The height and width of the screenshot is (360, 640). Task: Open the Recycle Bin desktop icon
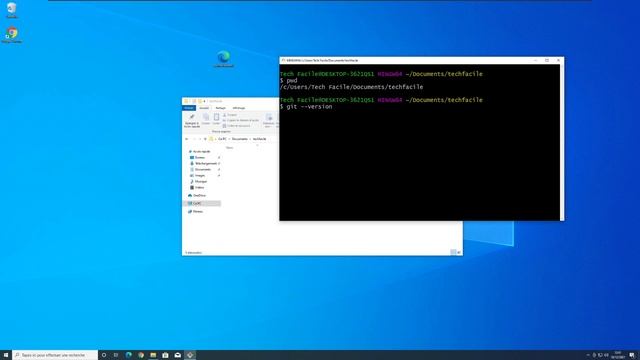point(11,10)
